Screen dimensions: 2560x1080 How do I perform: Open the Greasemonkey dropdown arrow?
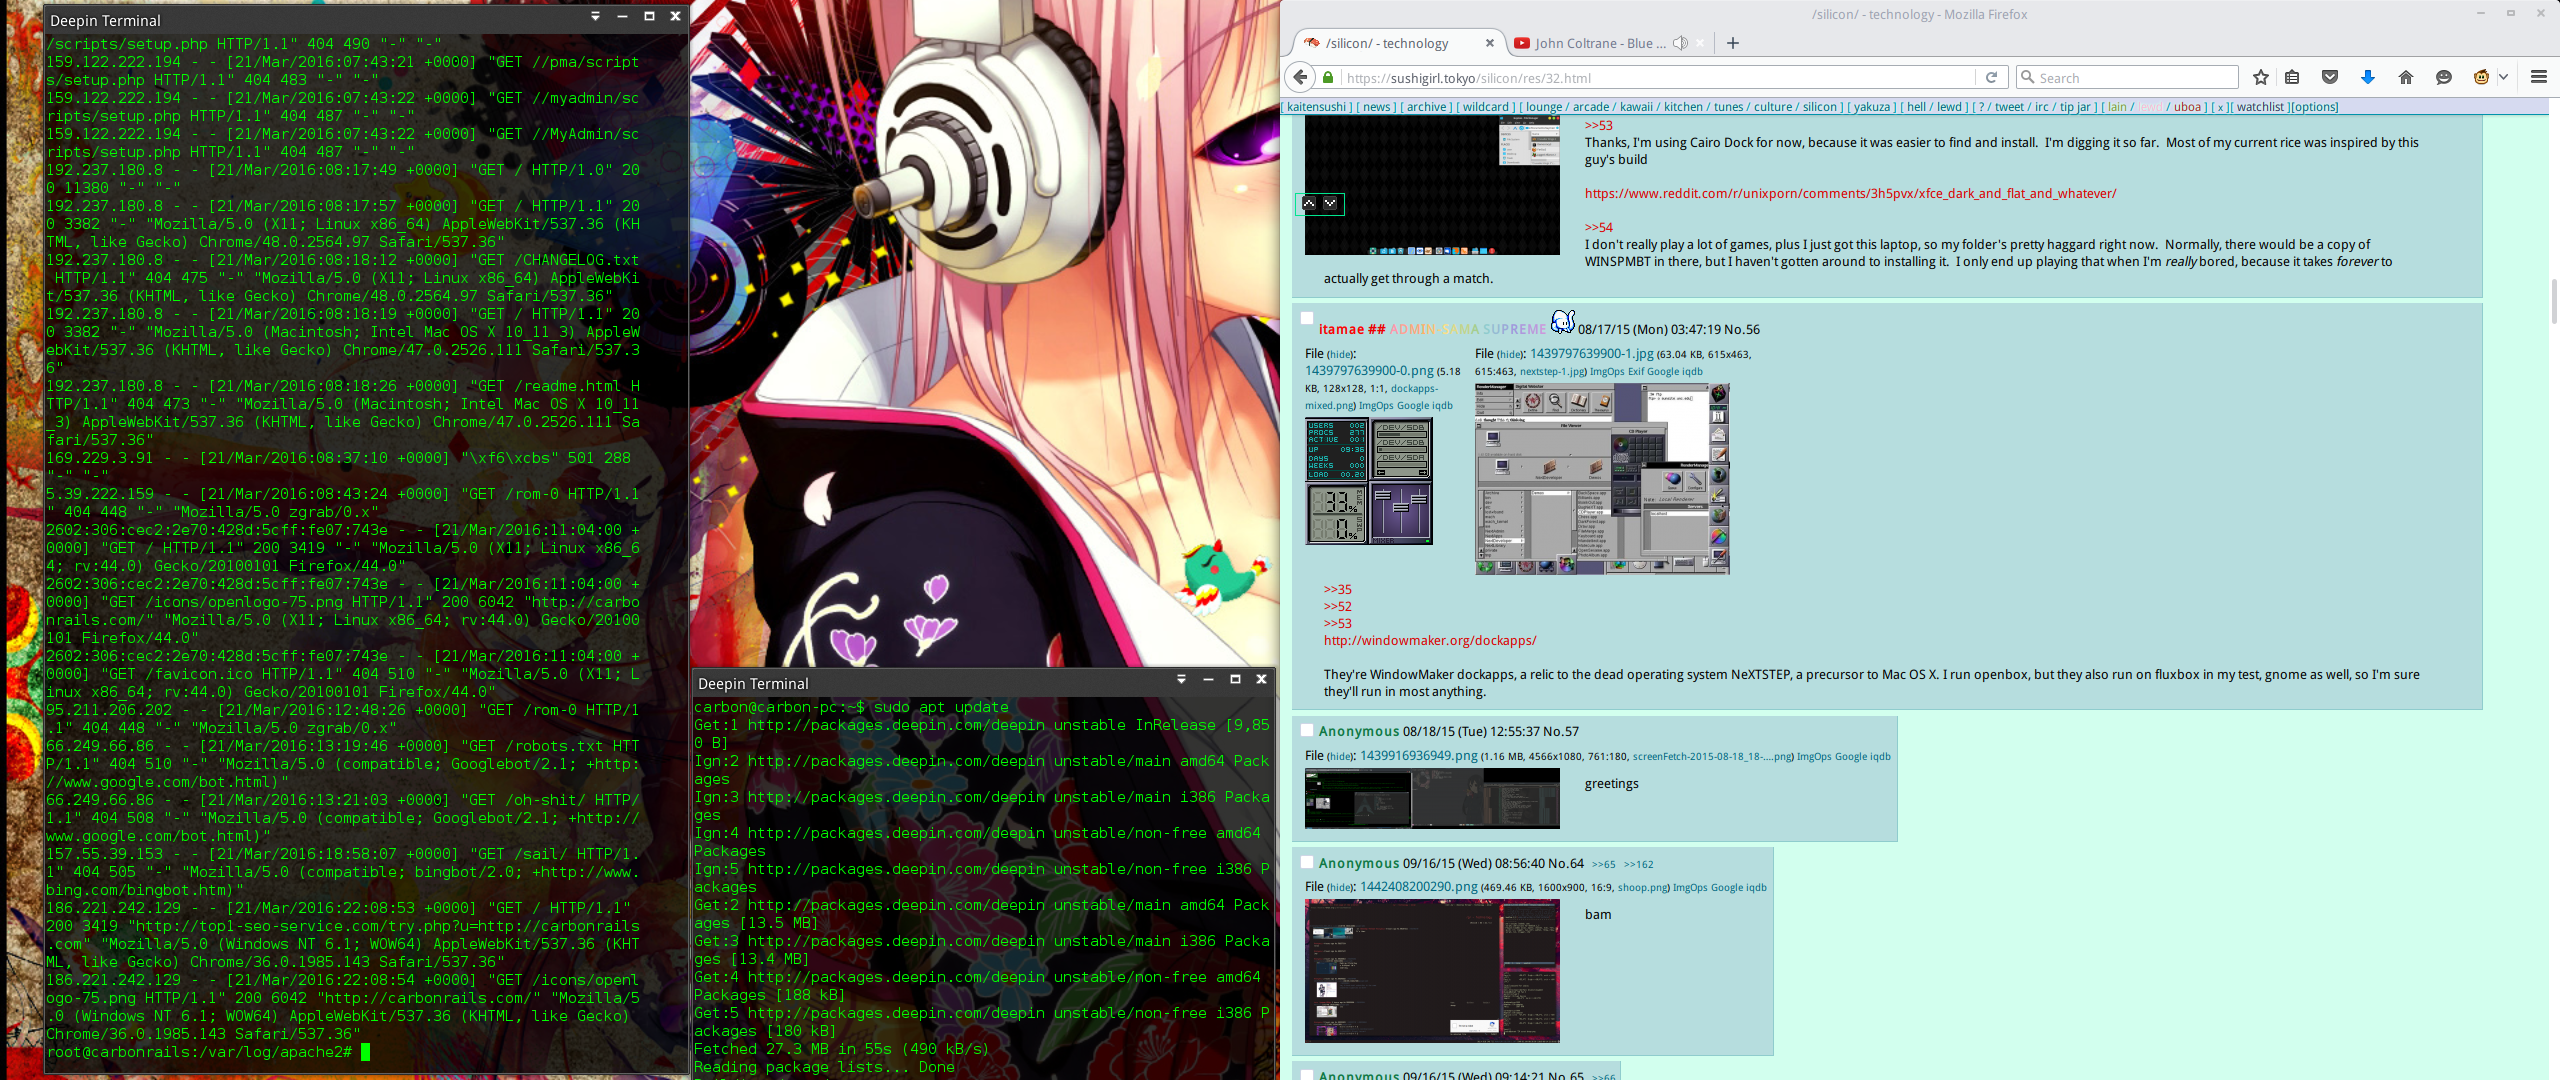click(x=2504, y=77)
